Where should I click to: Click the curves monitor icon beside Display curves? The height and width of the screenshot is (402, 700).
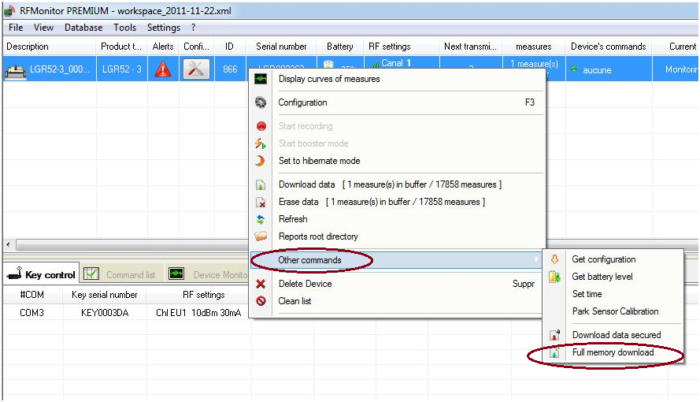coord(261,79)
